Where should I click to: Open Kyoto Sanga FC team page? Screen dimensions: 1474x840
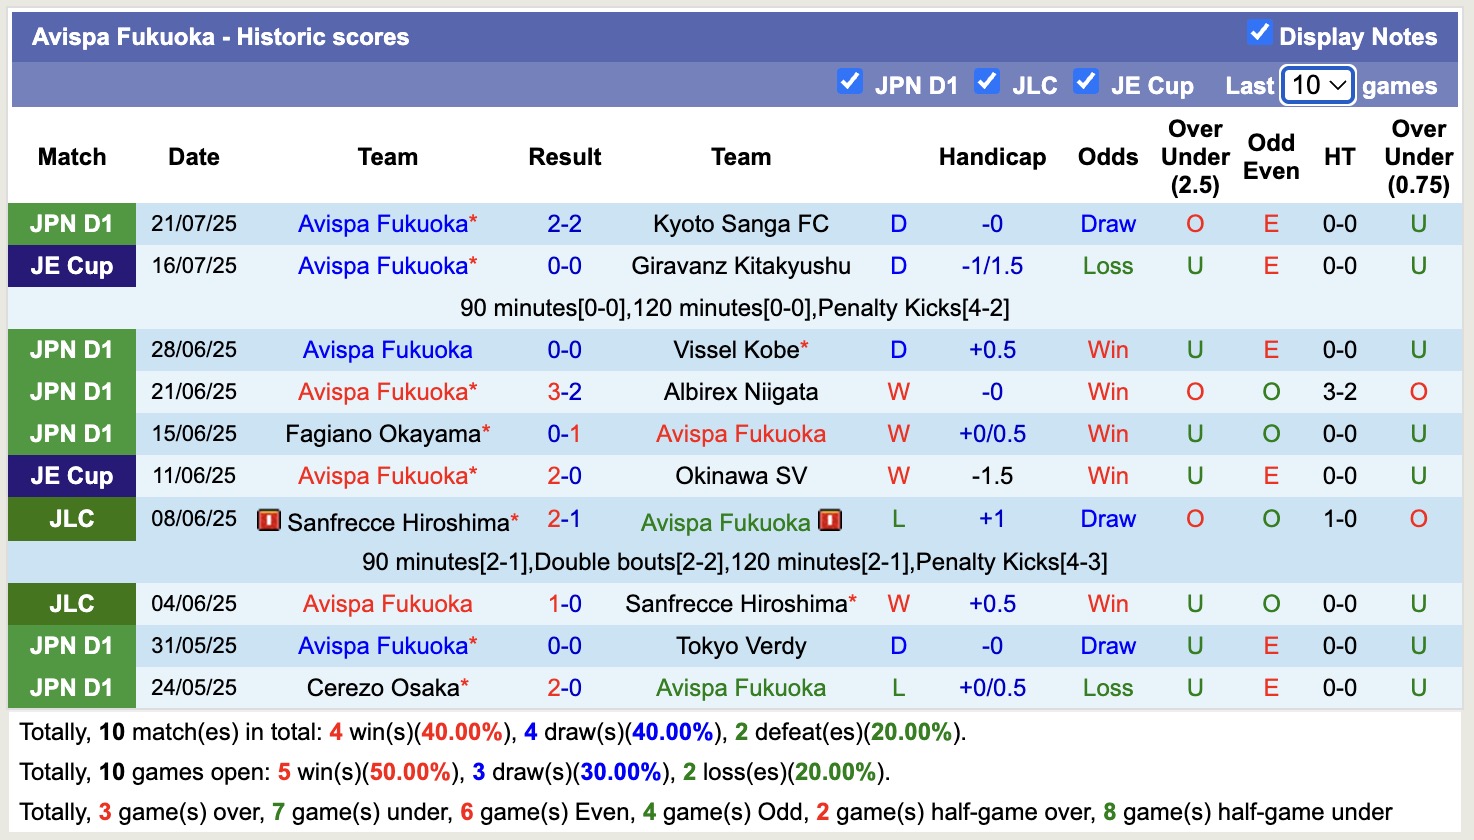[x=740, y=223]
